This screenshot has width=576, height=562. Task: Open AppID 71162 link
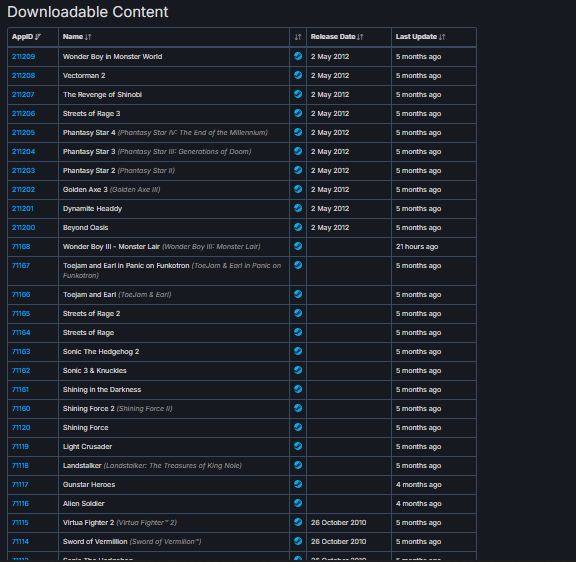tap(21, 371)
